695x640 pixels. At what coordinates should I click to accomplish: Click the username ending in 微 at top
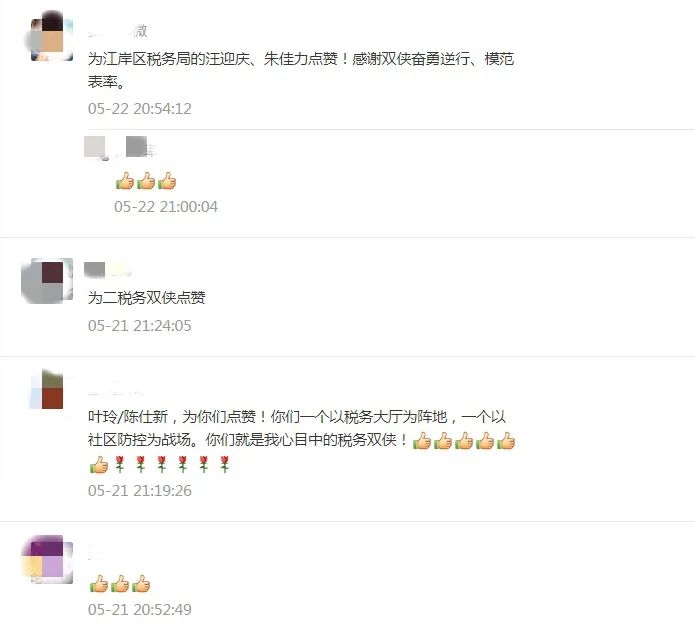118,31
